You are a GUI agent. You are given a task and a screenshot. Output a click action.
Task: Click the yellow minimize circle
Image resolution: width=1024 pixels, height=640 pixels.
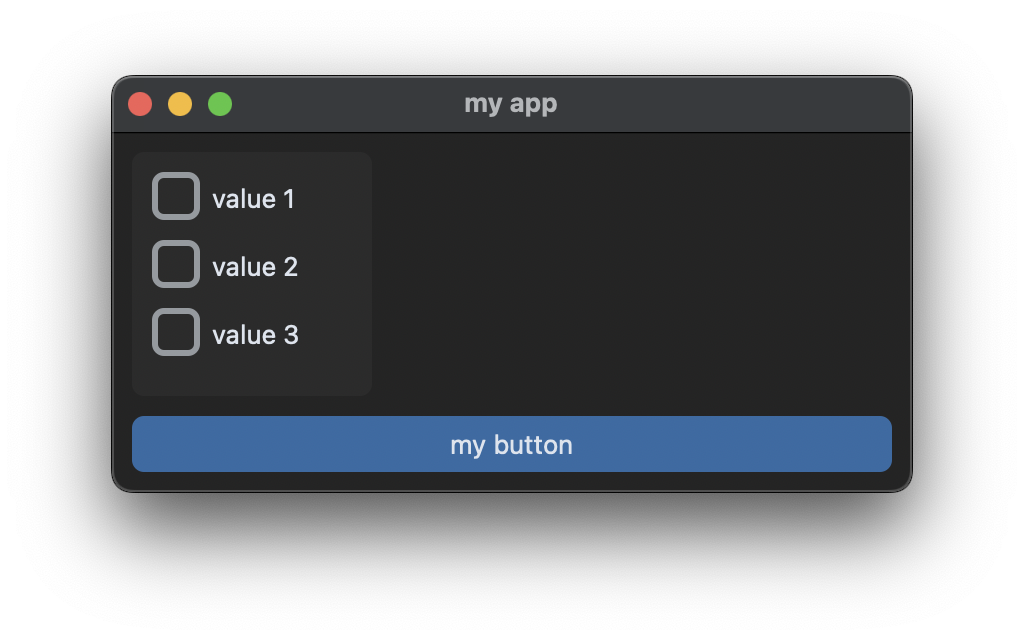(x=179, y=103)
